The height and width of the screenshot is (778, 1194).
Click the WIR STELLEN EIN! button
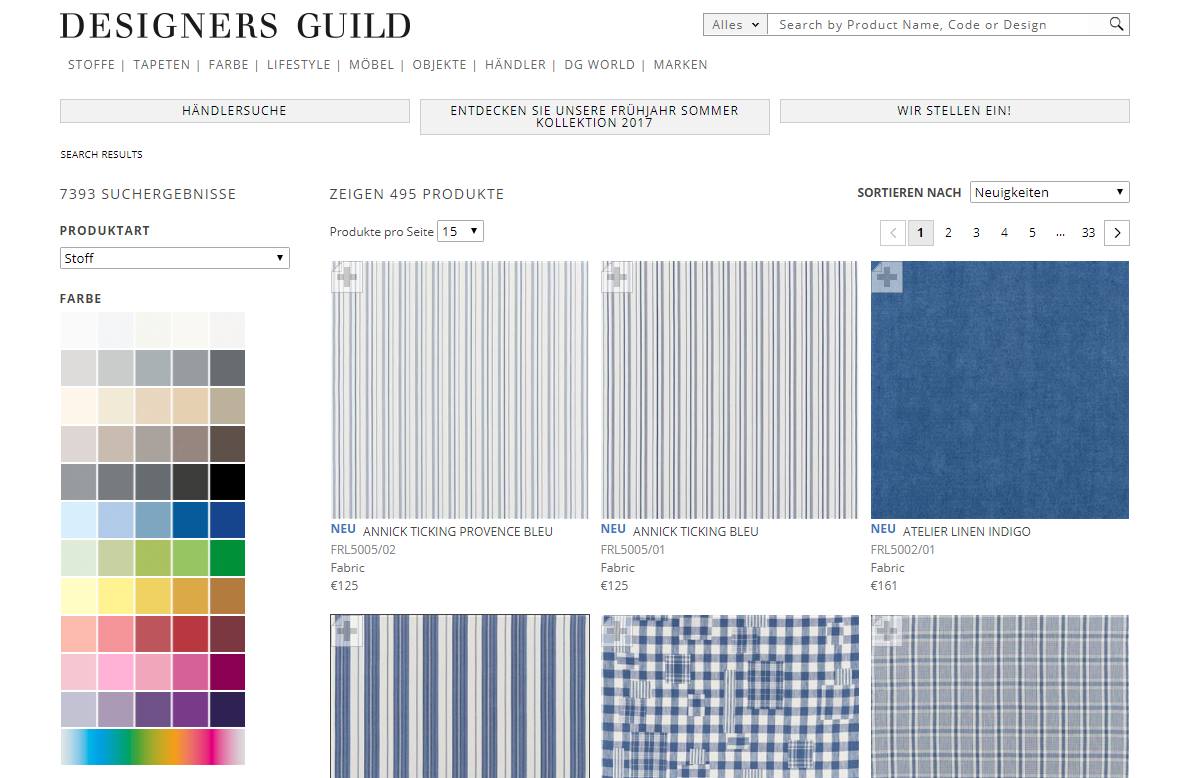click(954, 110)
